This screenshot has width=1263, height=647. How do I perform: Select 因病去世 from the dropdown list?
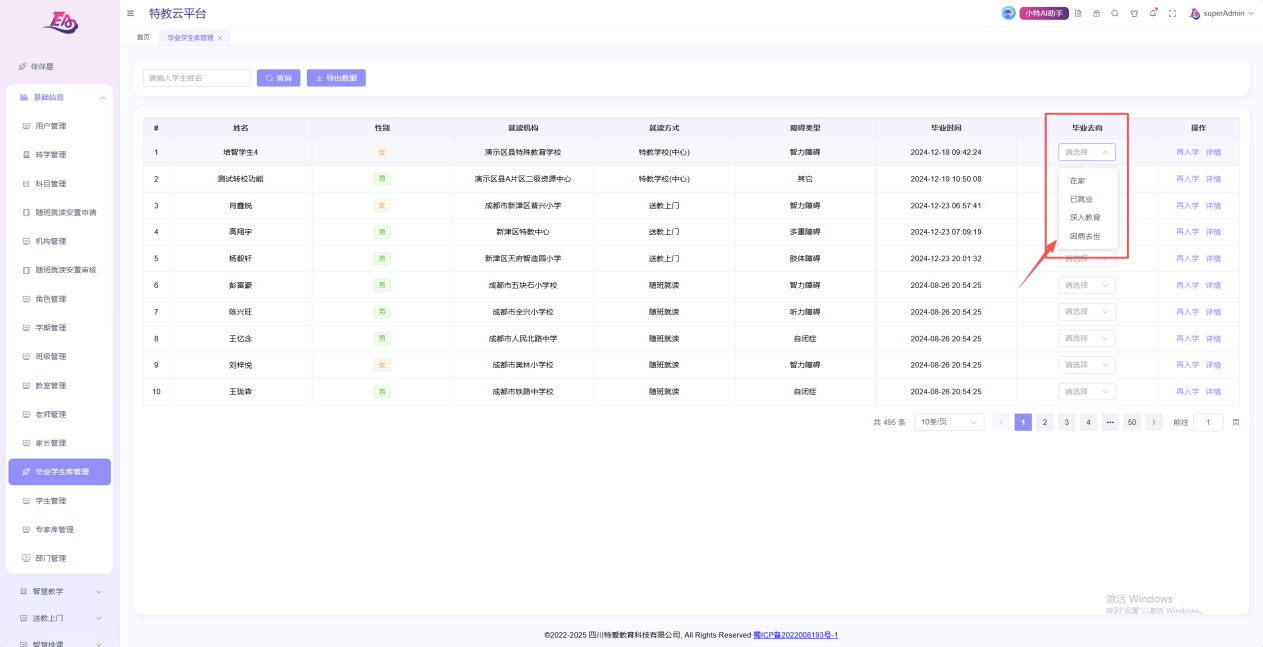(1088, 236)
